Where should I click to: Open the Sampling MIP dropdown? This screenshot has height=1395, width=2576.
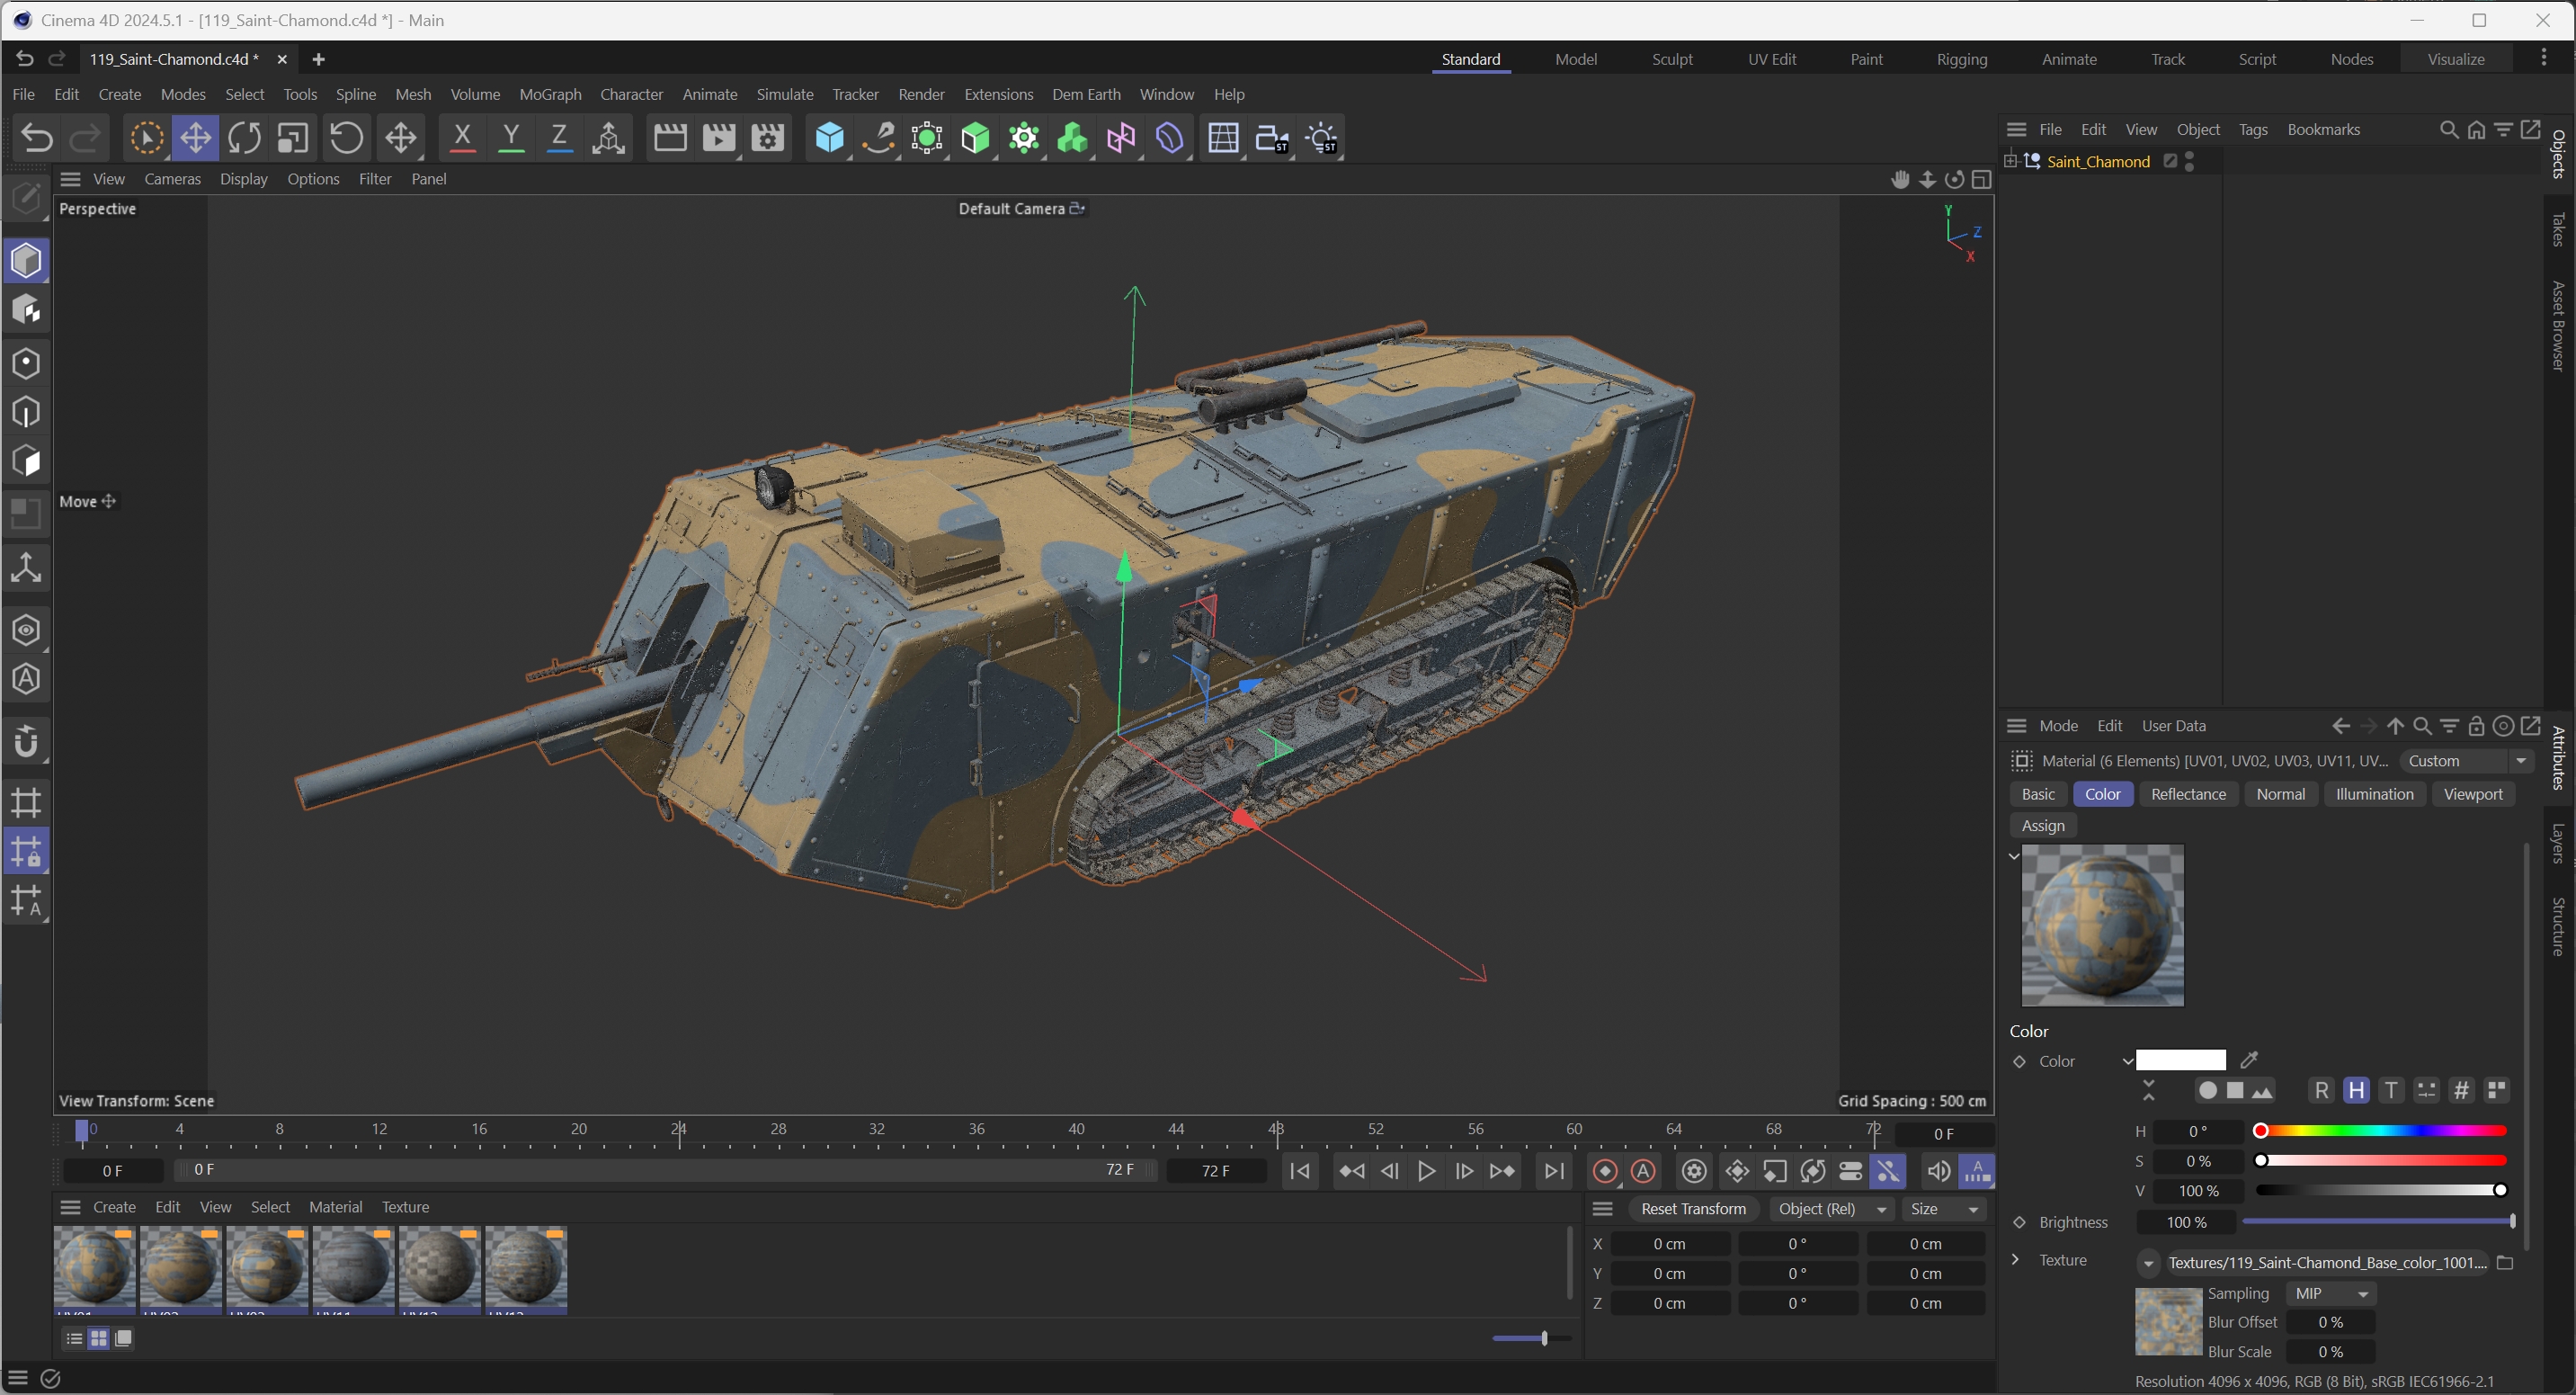coord(2331,1293)
